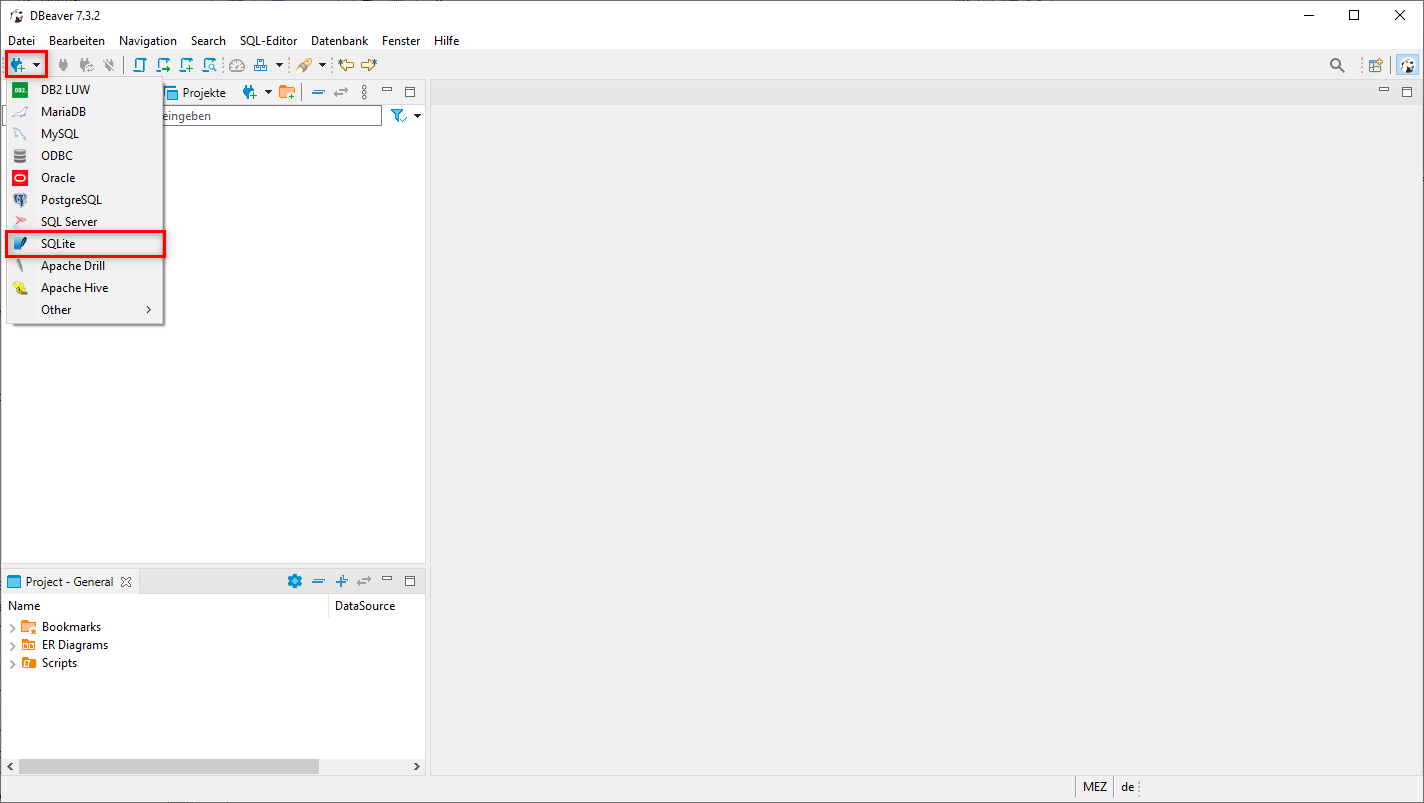1424x803 pixels.
Task: Select SQLite from the driver list
Action: [60, 243]
